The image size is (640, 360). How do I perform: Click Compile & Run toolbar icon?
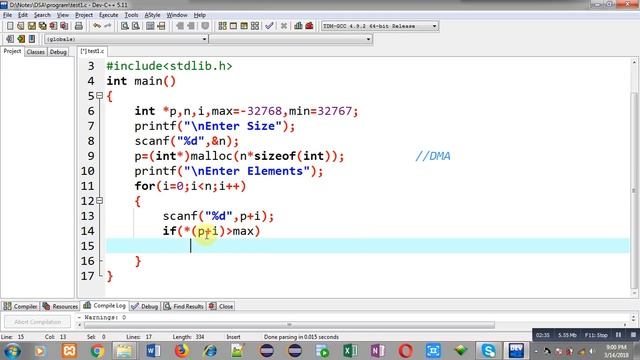tap(244, 26)
